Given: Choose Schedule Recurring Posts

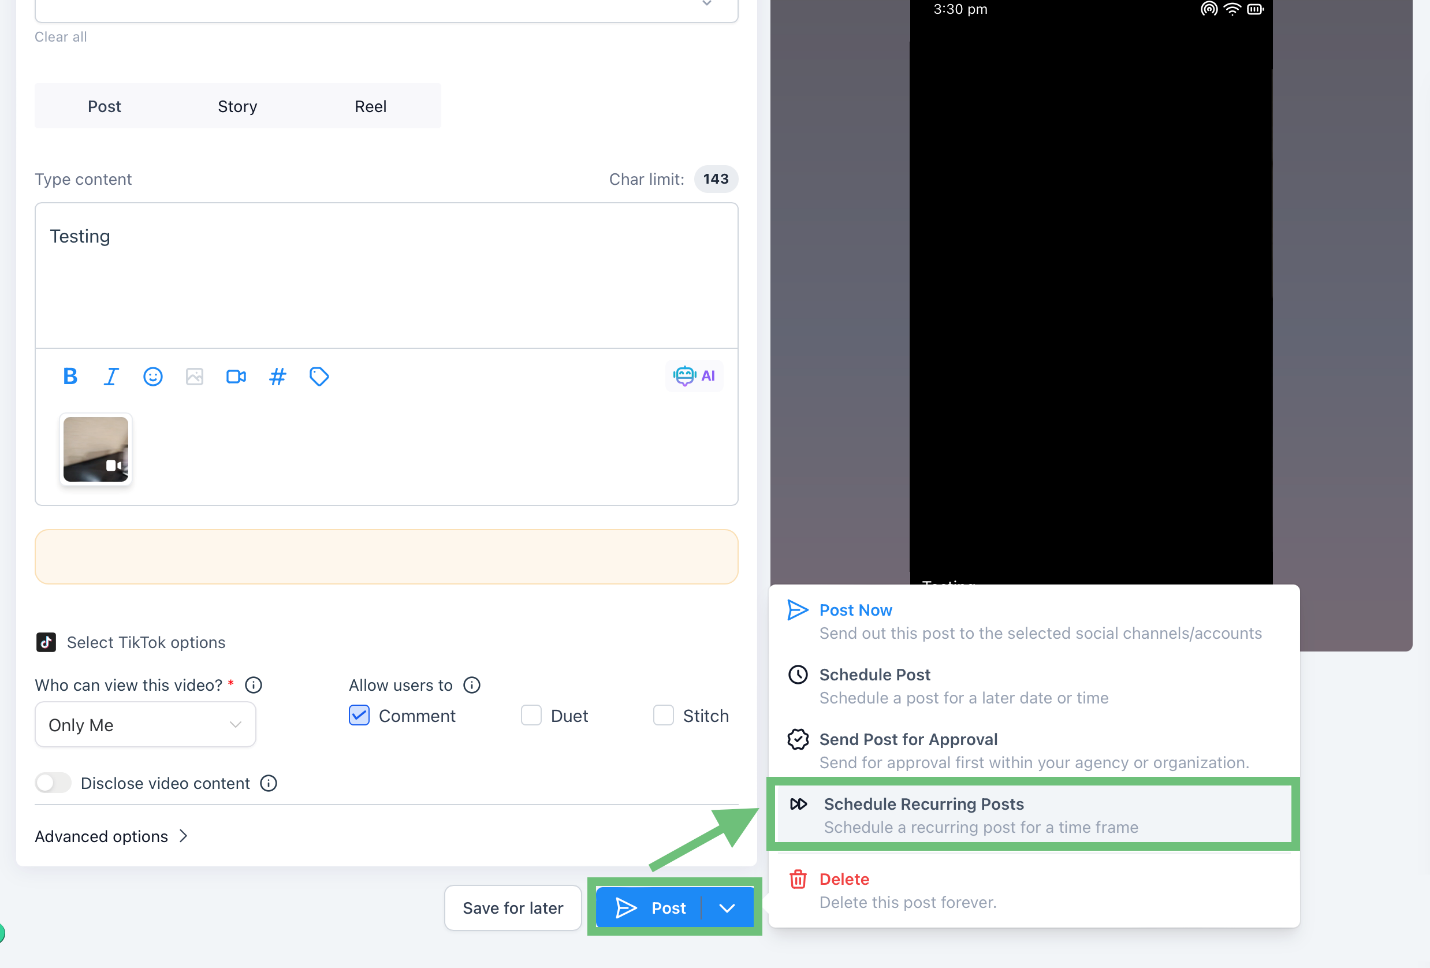Looking at the screenshot, I should 1033,815.
